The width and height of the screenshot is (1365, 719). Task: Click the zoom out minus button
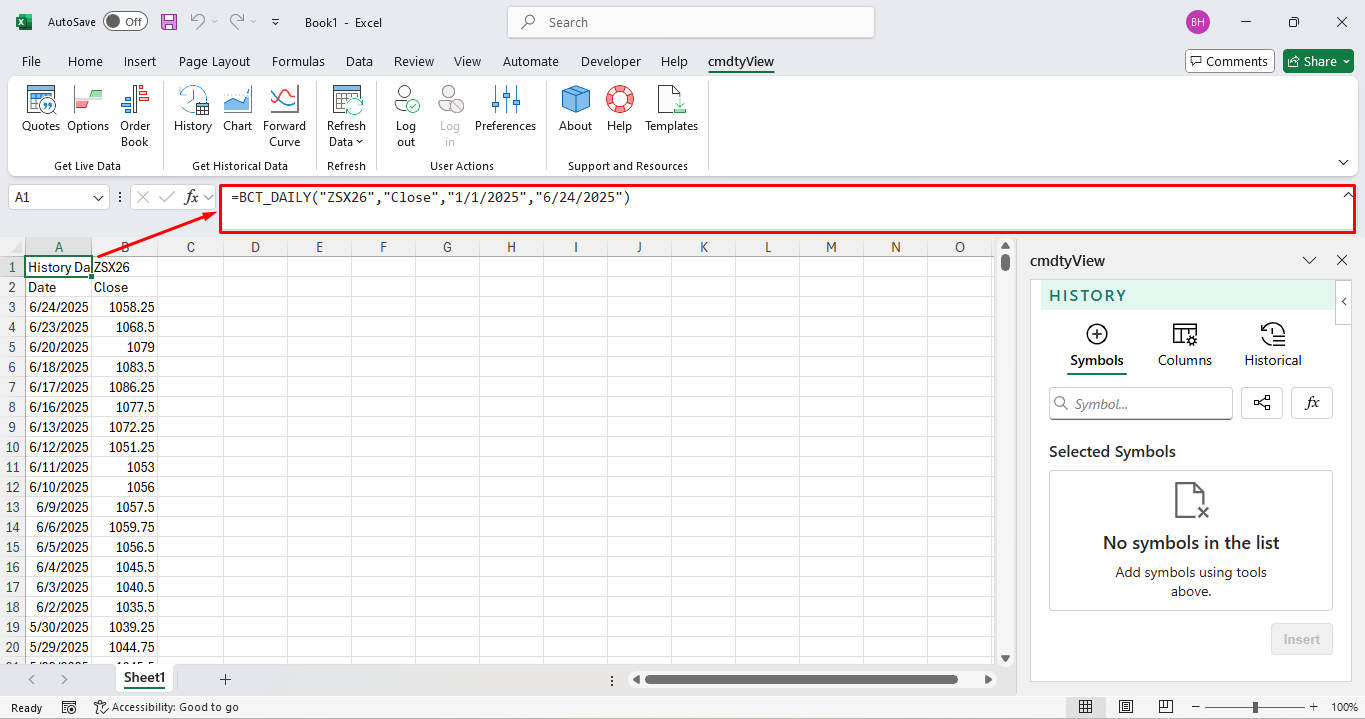1195,707
